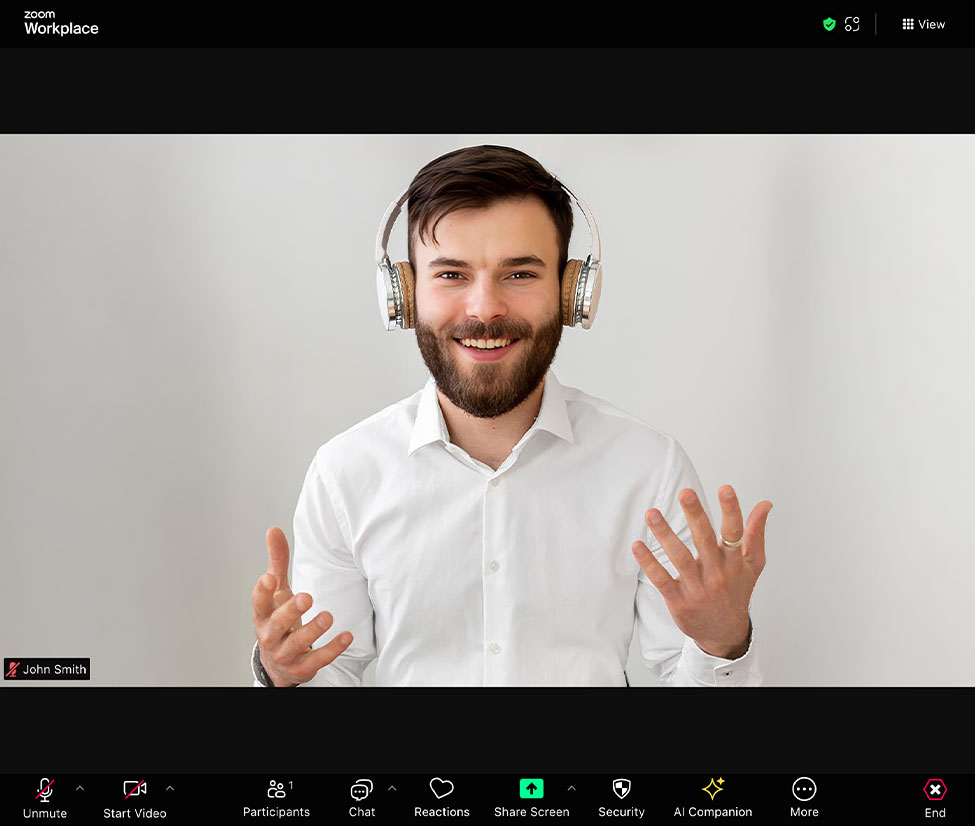Open video settings via the Start Video chevron
Image resolution: width=975 pixels, height=826 pixels.
click(170, 787)
